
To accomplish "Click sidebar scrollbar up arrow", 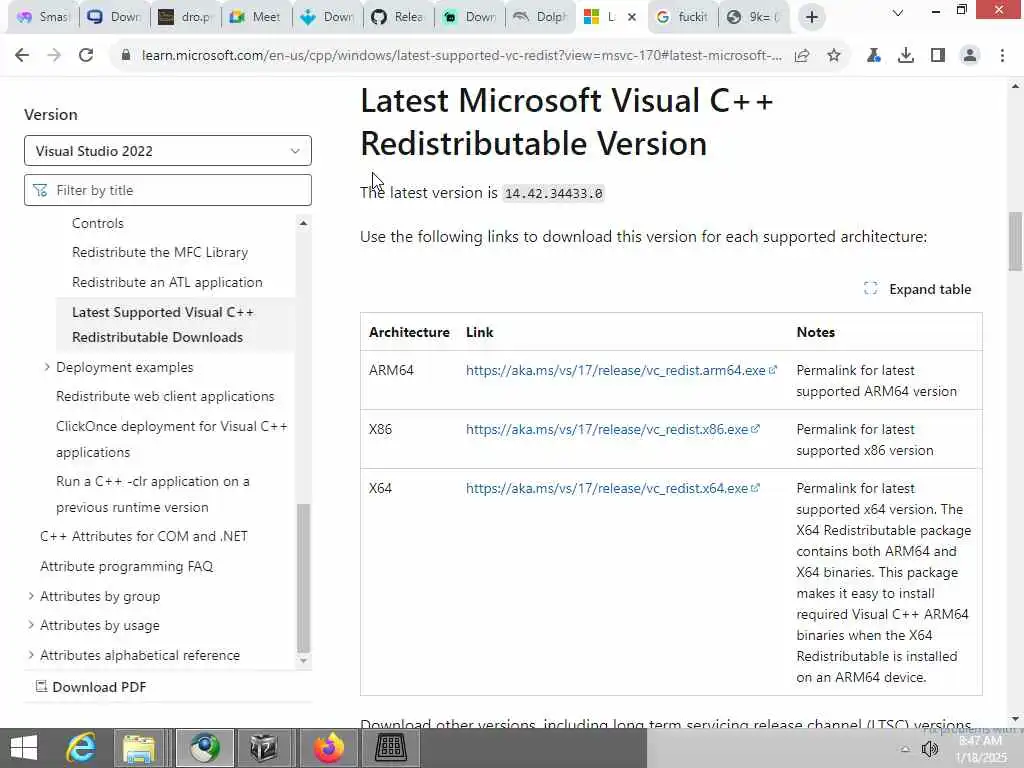I will point(303,223).
